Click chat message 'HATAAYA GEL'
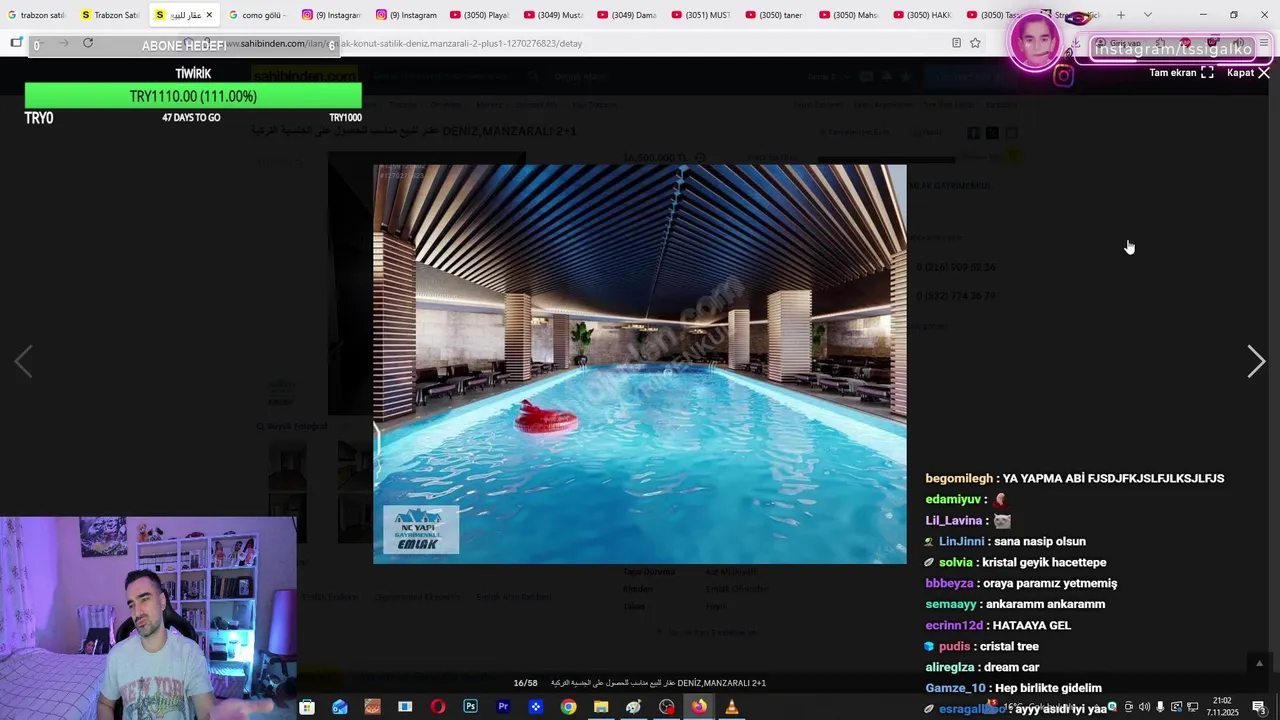The height and width of the screenshot is (720, 1280). click(1031, 625)
